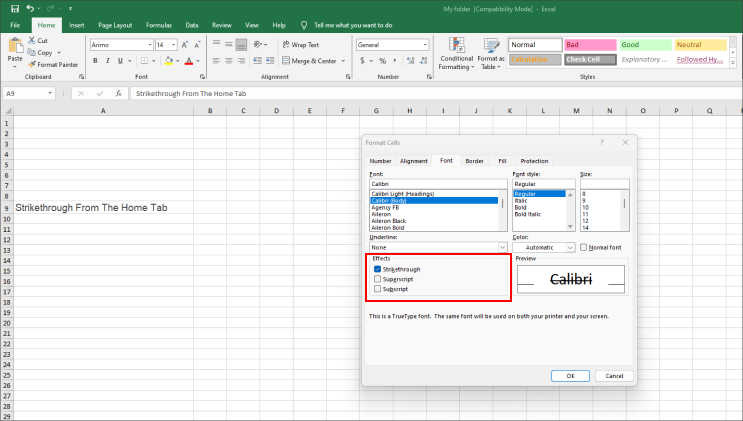Image resolution: width=743 pixels, height=421 pixels.
Task: Click Cancel in the Format Cells dialog
Action: pos(614,375)
